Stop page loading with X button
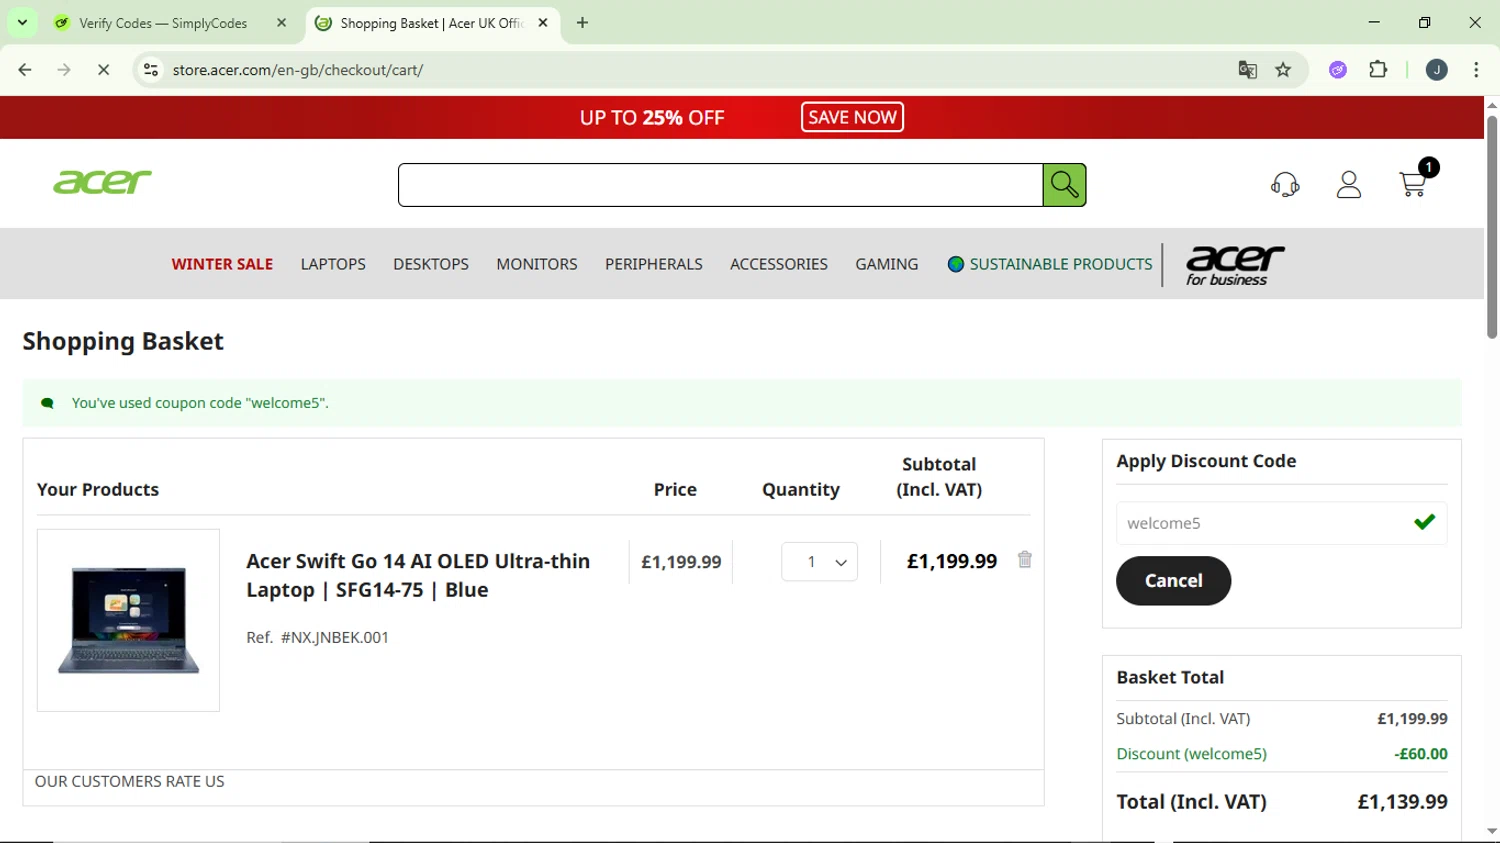The image size is (1500, 843). [x=103, y=70]
